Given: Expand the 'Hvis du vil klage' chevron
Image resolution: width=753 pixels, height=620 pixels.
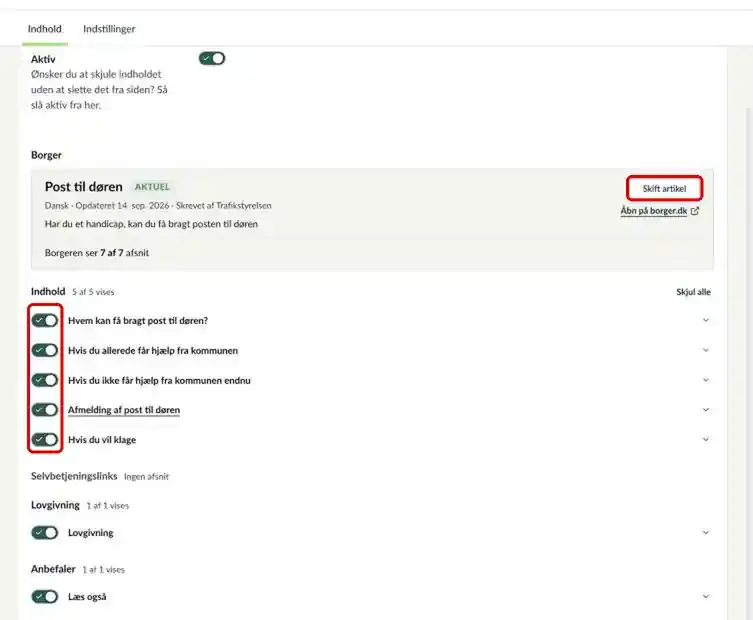Looking at the screenshot, I should (x=705, y=439).
